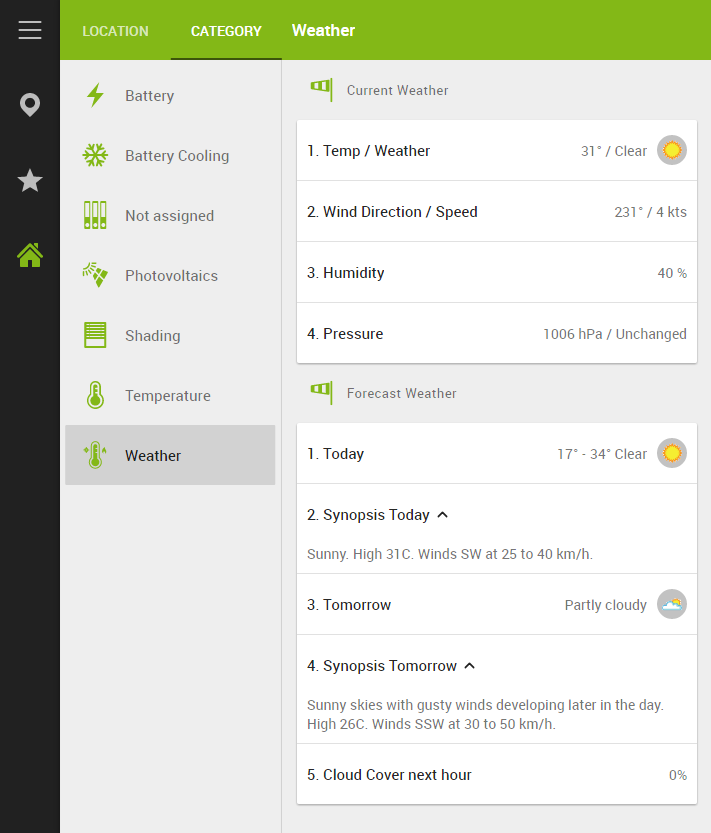Viewport: 711px width, 833px height.
Task: Click the Battery lightning bolt icon
Action: 95,96
